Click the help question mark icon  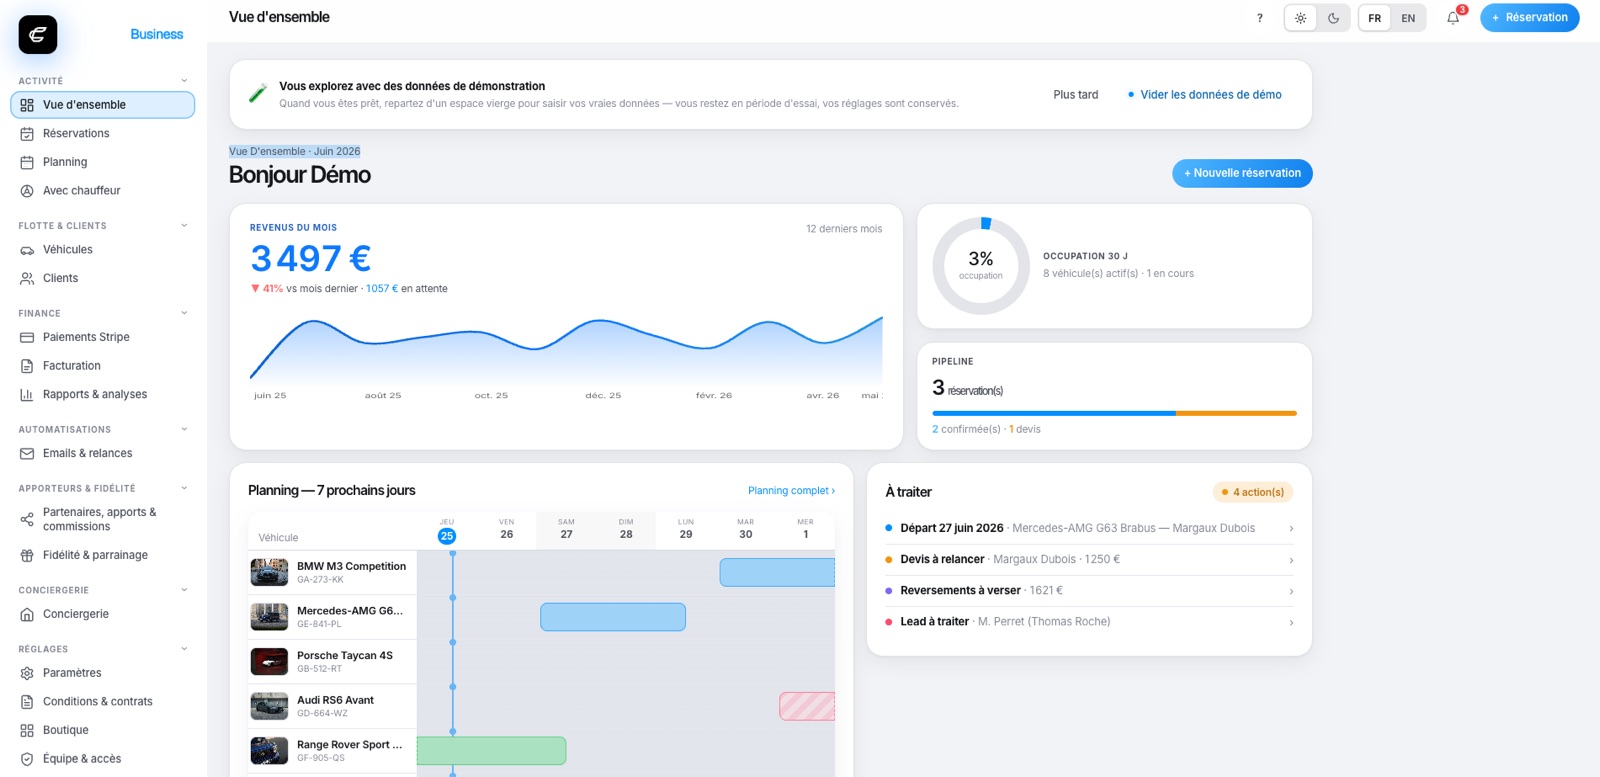1259,18
